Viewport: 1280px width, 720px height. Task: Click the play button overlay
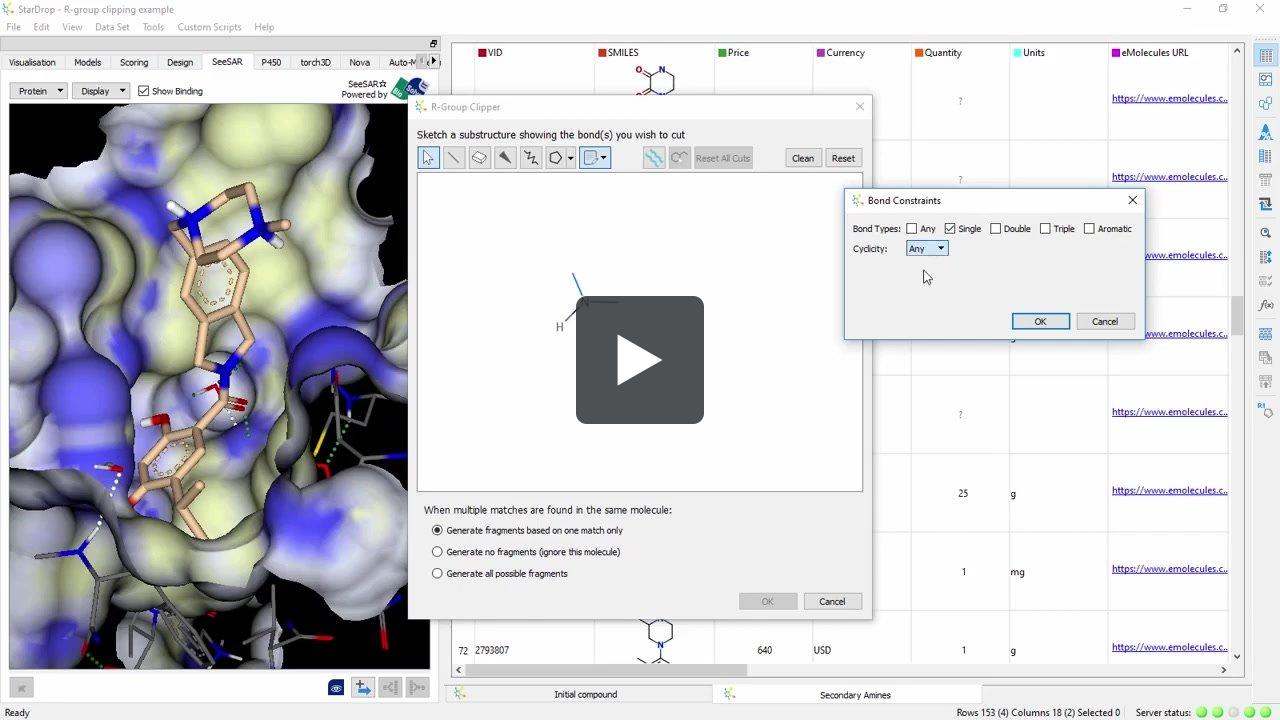coord(640,360)
